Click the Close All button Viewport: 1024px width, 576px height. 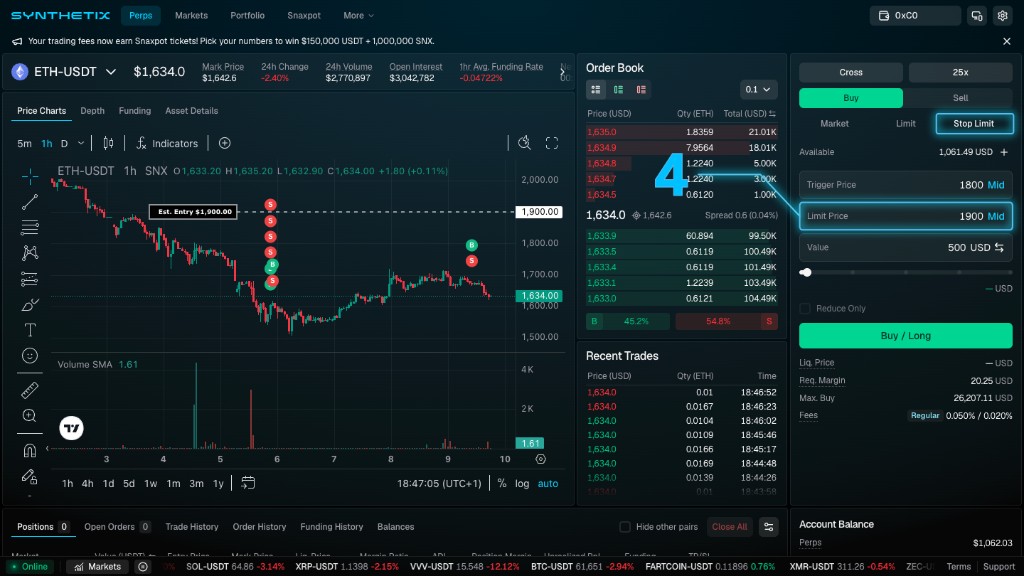point(729,527)
